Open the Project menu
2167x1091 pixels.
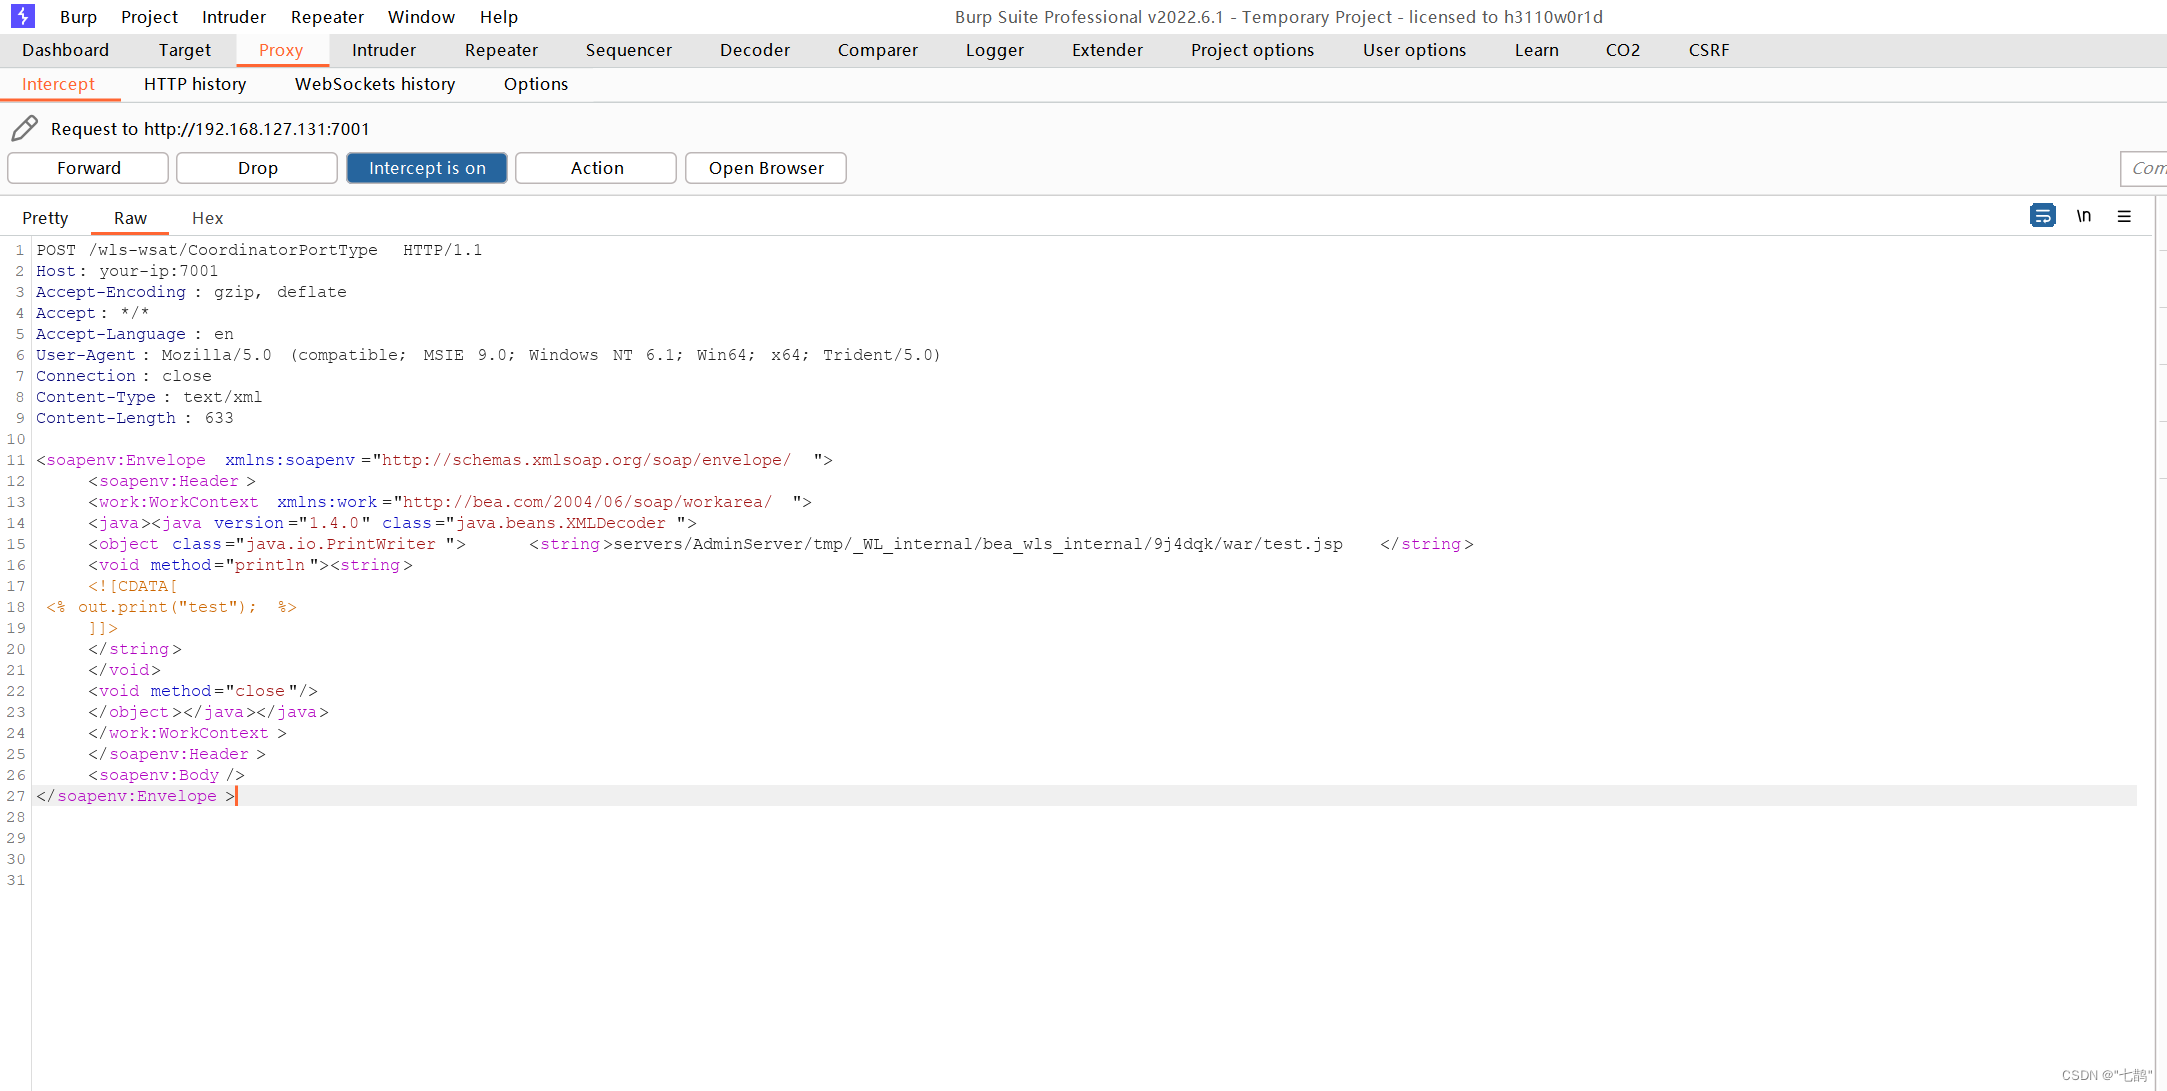(149, 17)
